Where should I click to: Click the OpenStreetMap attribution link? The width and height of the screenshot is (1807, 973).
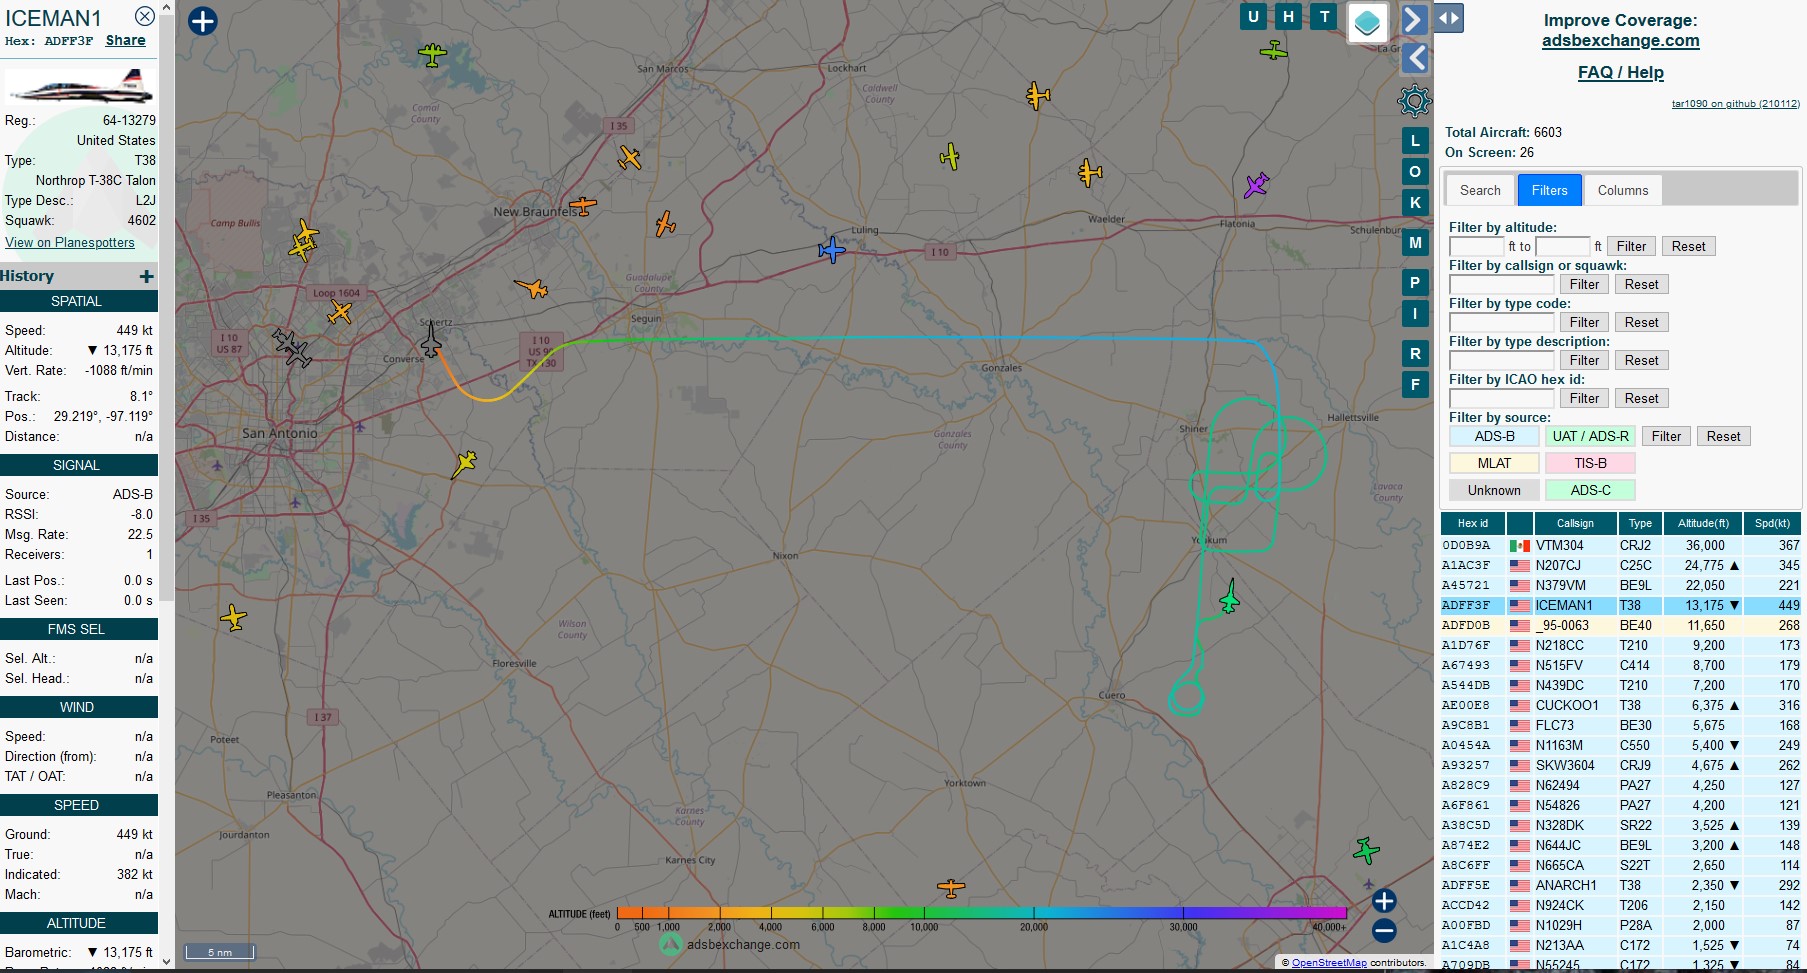1329,963
